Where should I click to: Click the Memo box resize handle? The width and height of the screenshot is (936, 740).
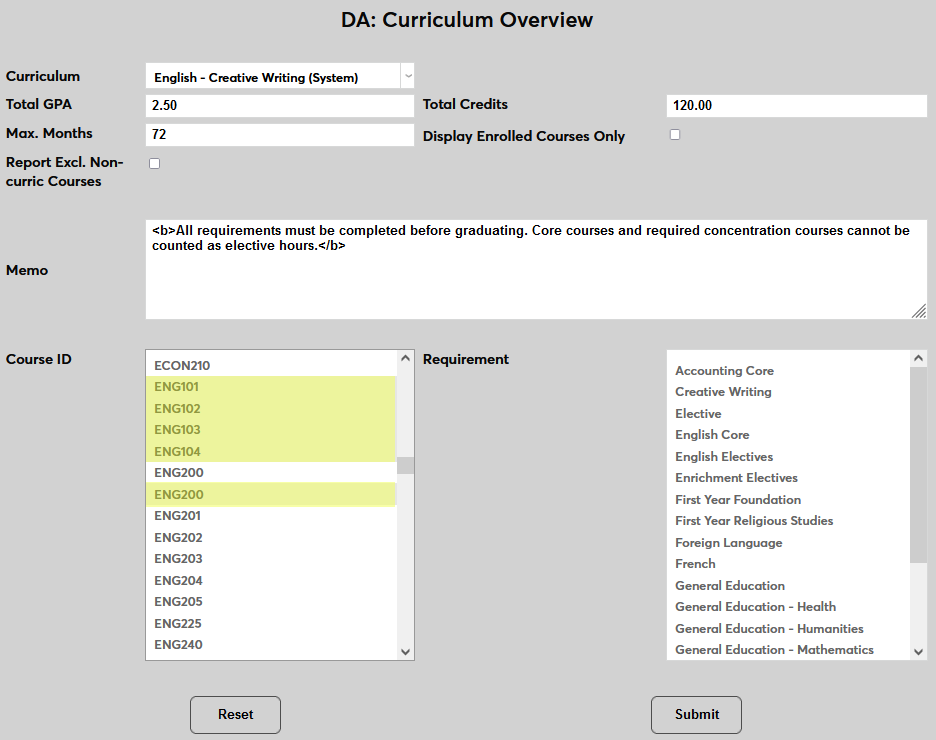click(x=919, y=312)
